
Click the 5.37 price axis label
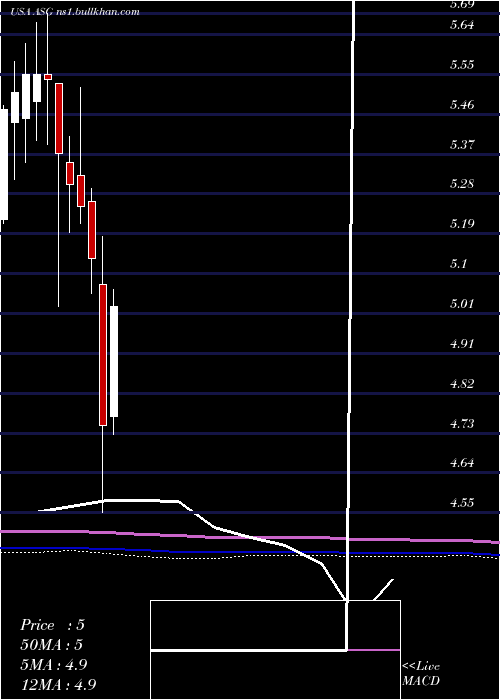[x=462, y=145]
